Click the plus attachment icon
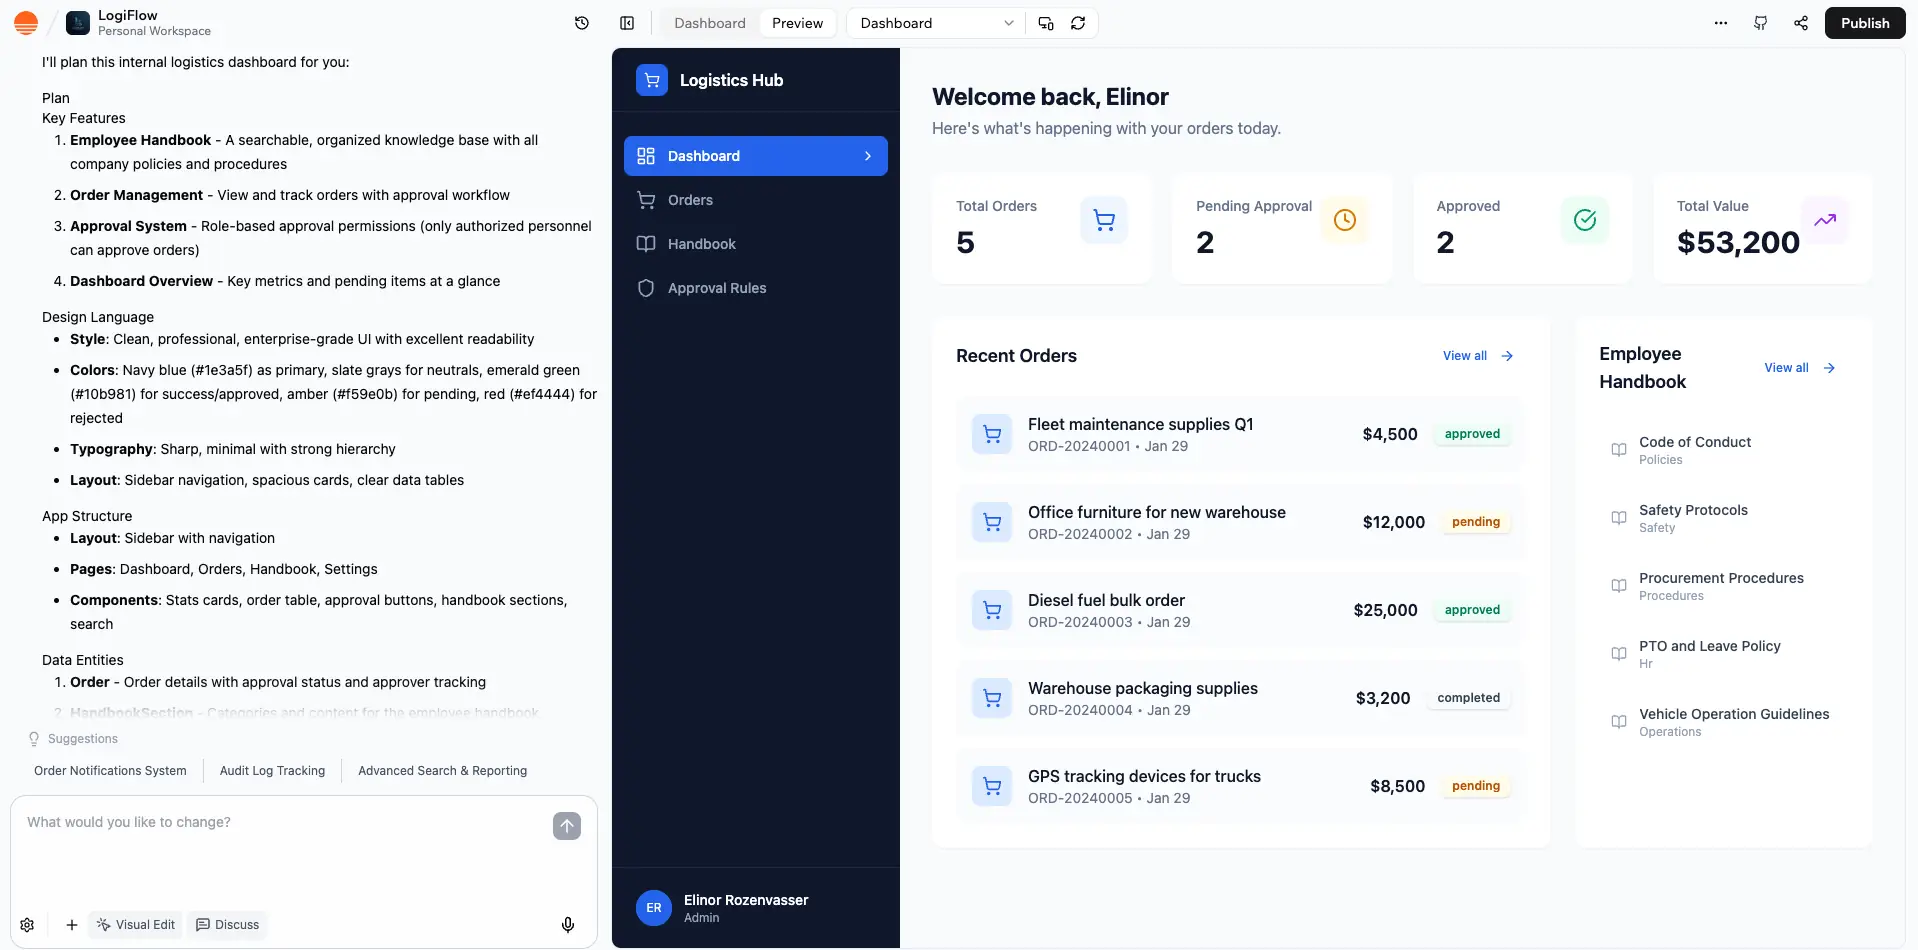This screenshot has width=1918, height=950. tap(70, 924)
